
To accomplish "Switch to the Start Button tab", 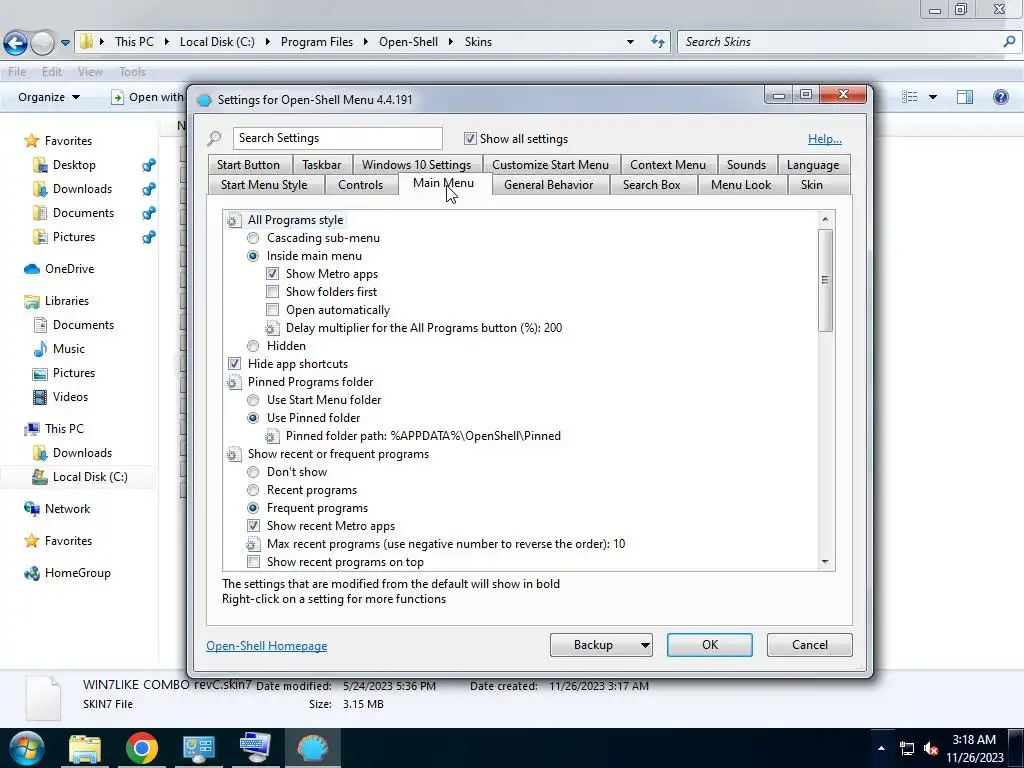I will pos(248,165).
